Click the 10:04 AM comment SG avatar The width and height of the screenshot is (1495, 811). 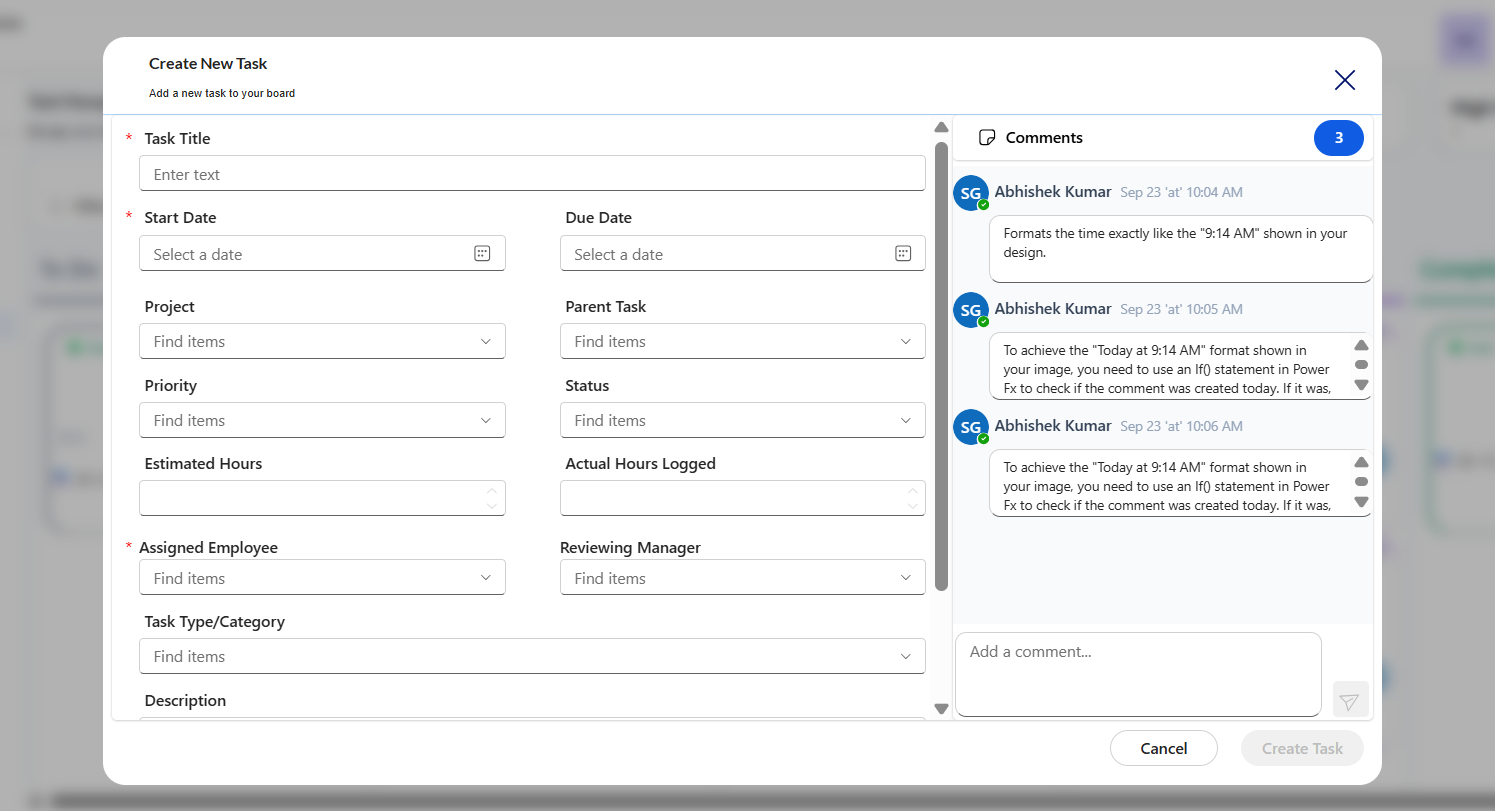[x=971, y=193]
